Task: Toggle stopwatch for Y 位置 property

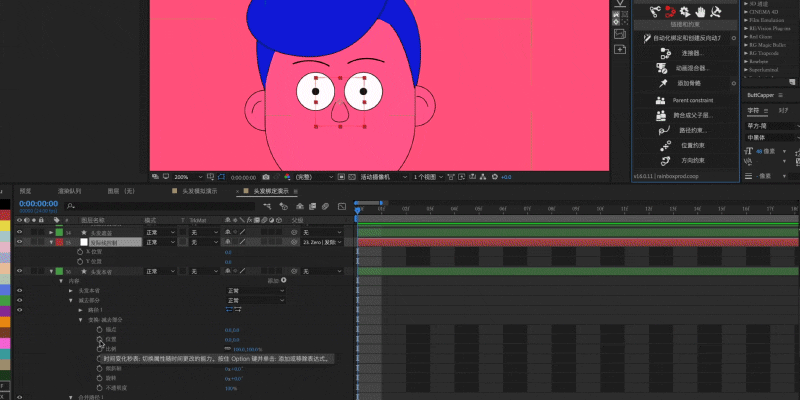Action: pyautogui.click(x=80, y=262)
